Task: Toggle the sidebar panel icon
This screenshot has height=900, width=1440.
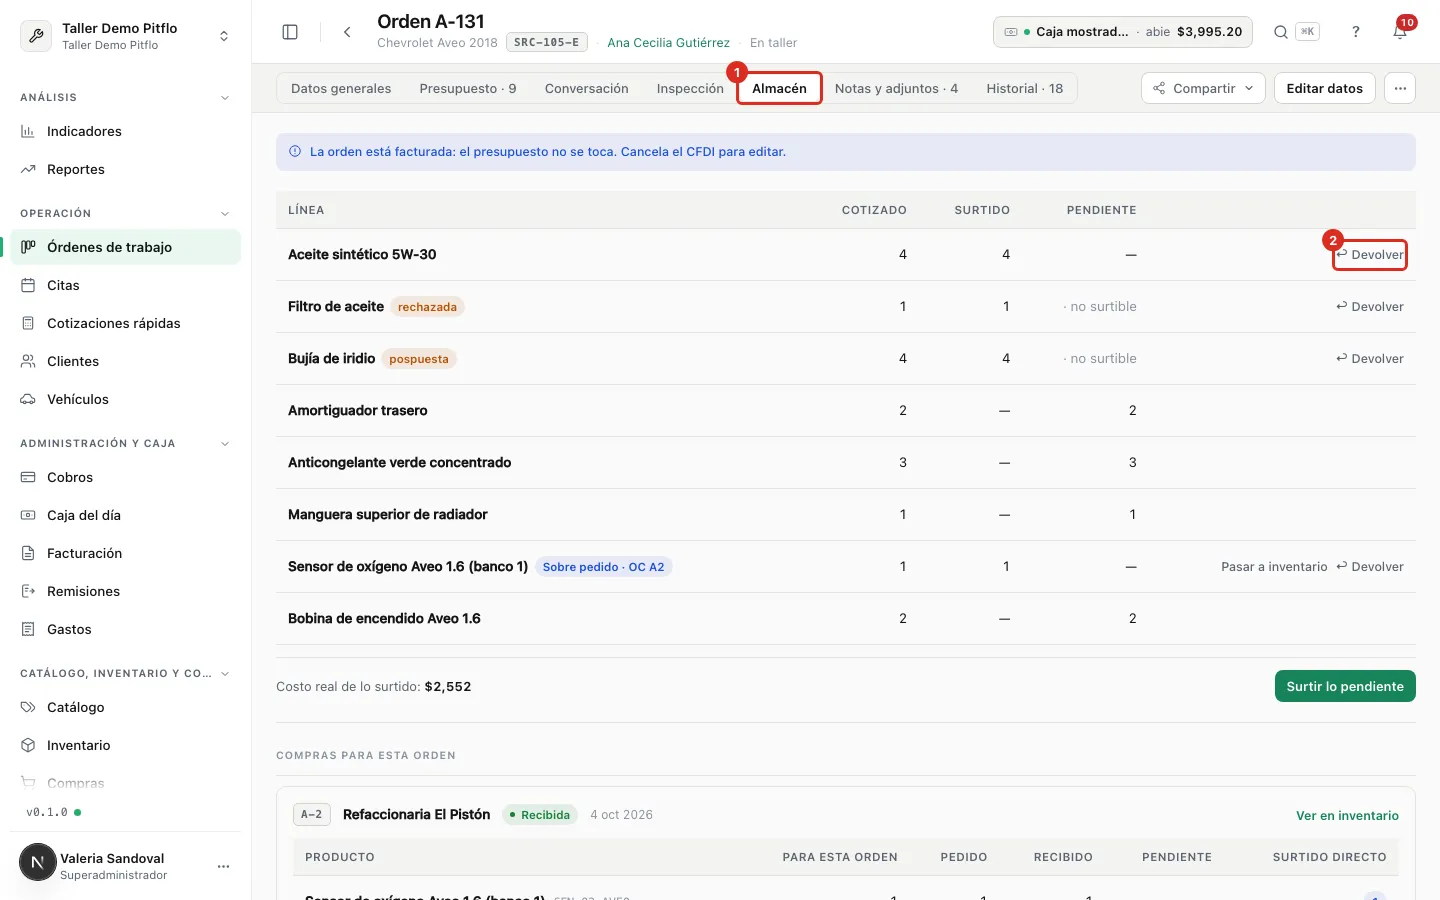Action: (x=290, y=32)
